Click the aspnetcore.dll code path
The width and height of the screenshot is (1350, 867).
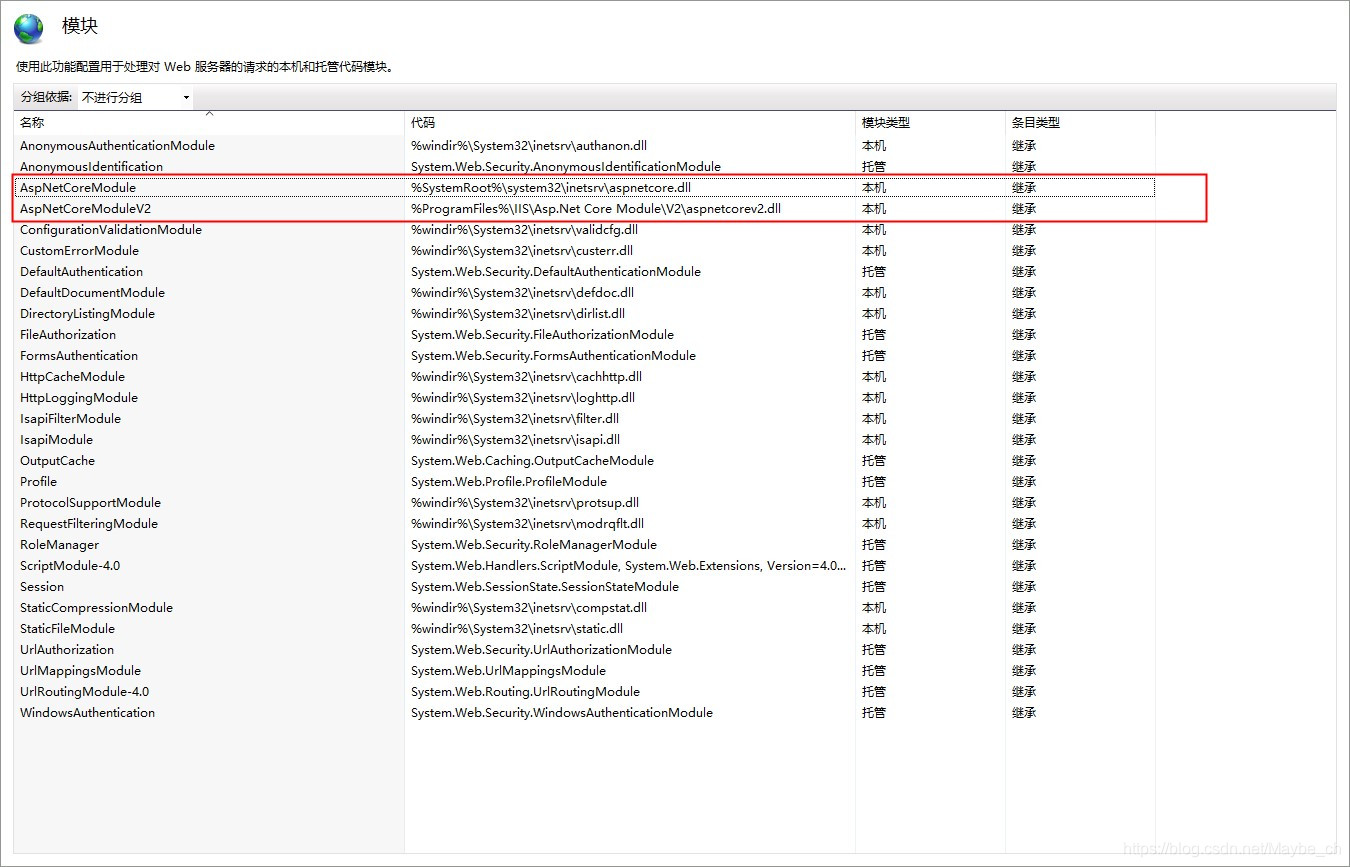pos(551,187)
